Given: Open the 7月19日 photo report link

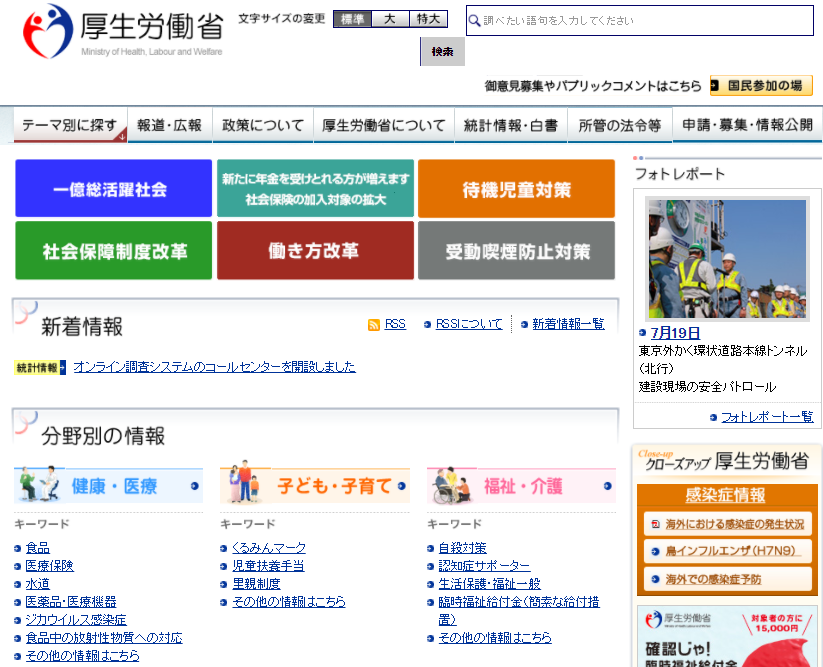Looking at the screenshot, I should pyautogui.click(x=675, y=333).
